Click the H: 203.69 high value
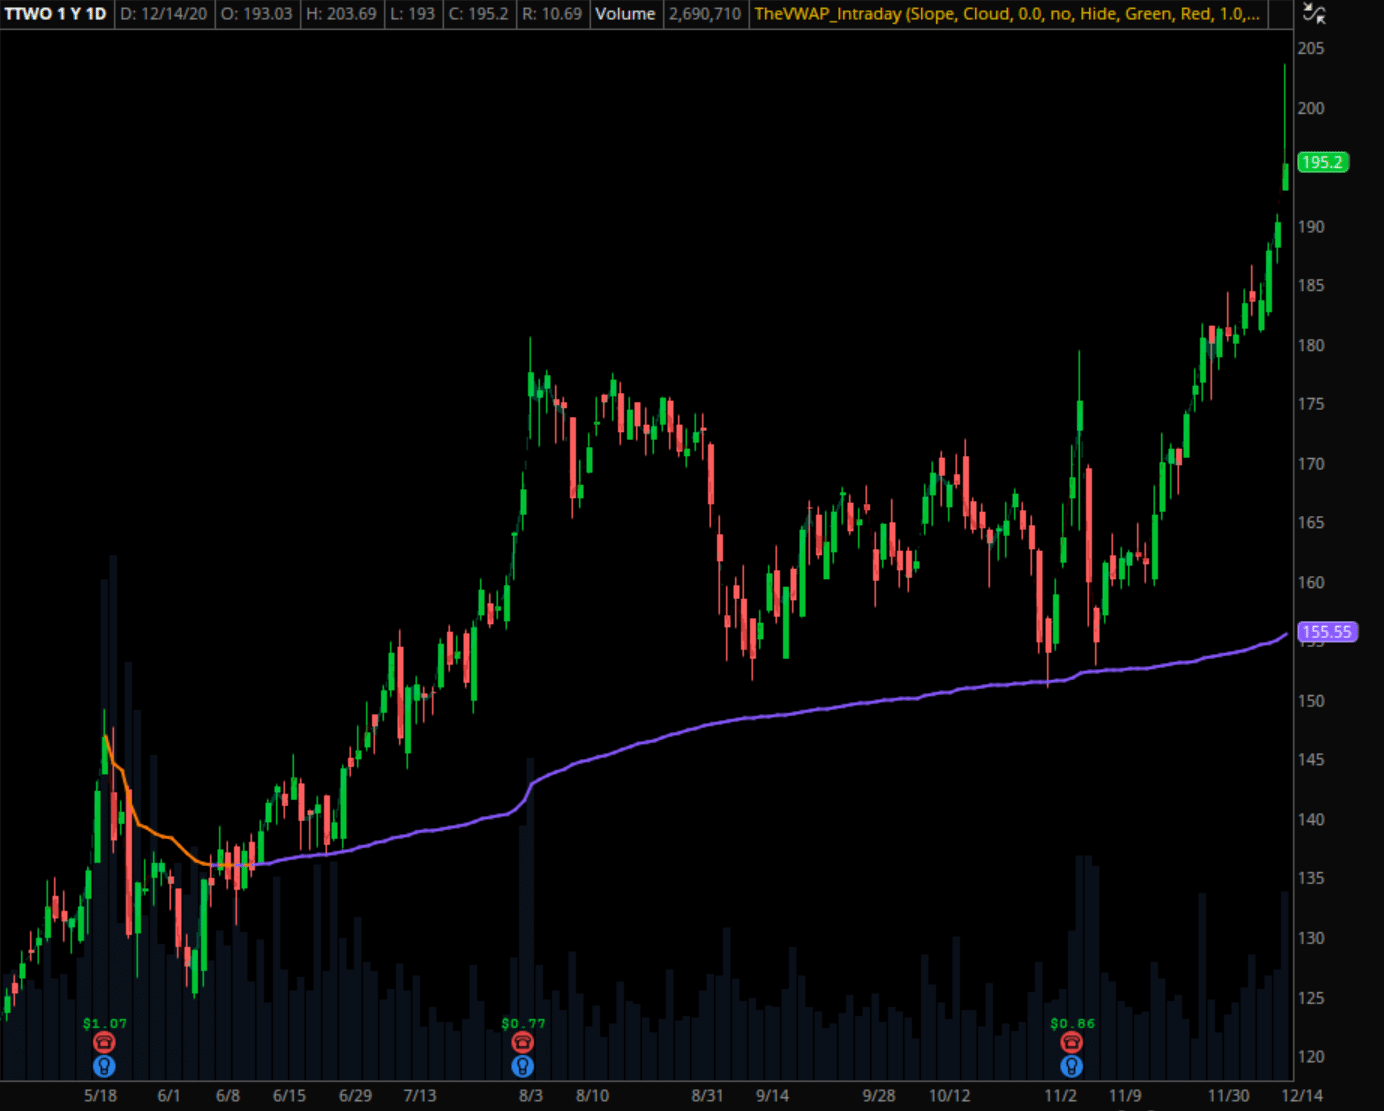This screenshot has width=1384, height=1111. click(x=341, y=14)
